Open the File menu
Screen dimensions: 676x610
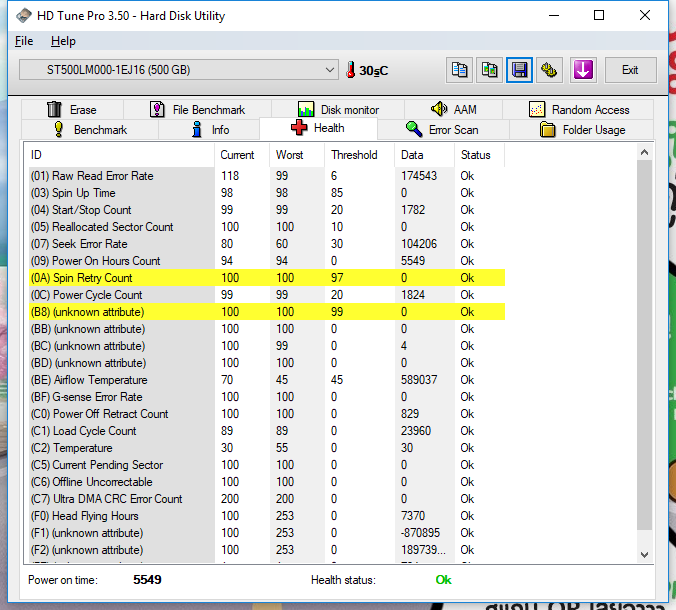pyautogui.click(x=24, y=41)
